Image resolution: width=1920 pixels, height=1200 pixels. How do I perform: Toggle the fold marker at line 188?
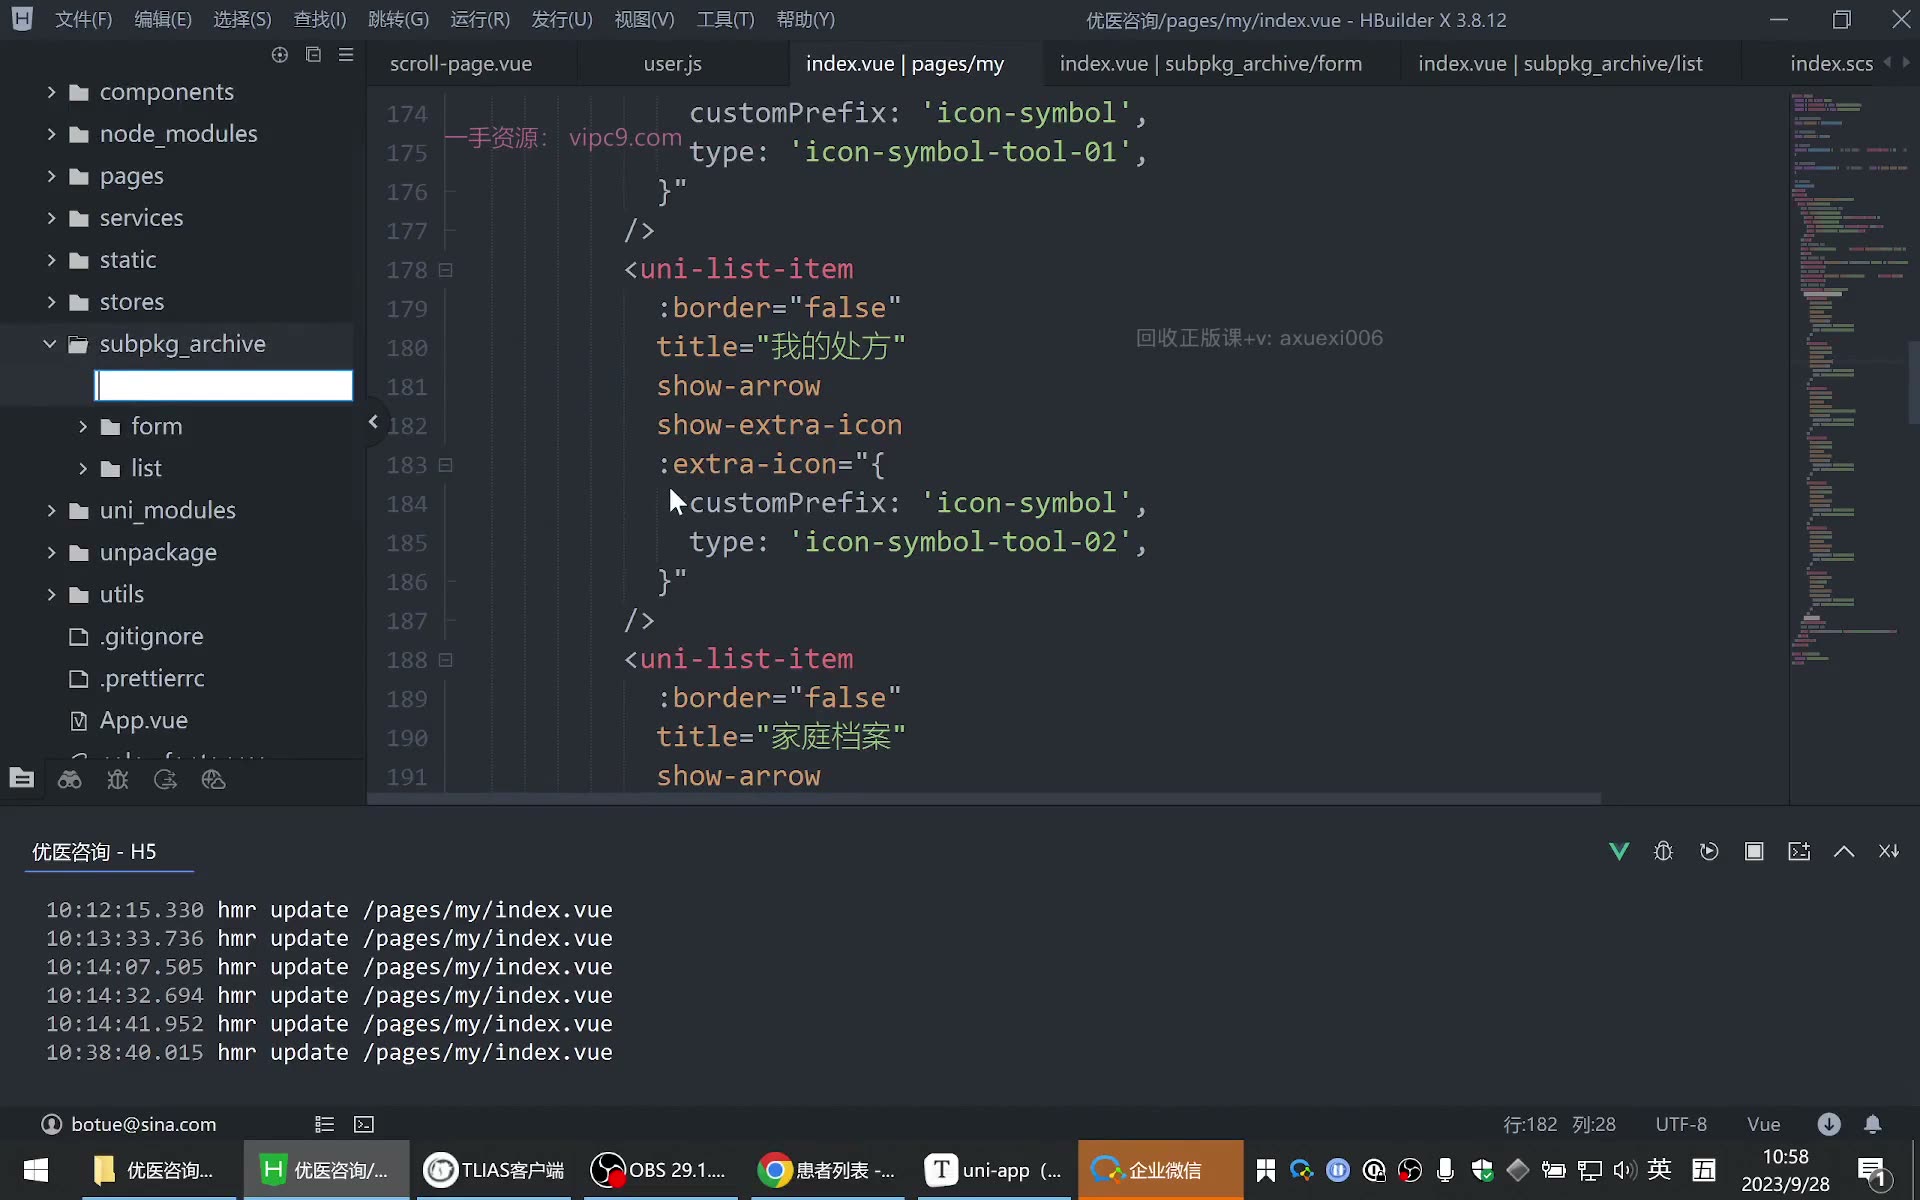[x=446, y=660]
